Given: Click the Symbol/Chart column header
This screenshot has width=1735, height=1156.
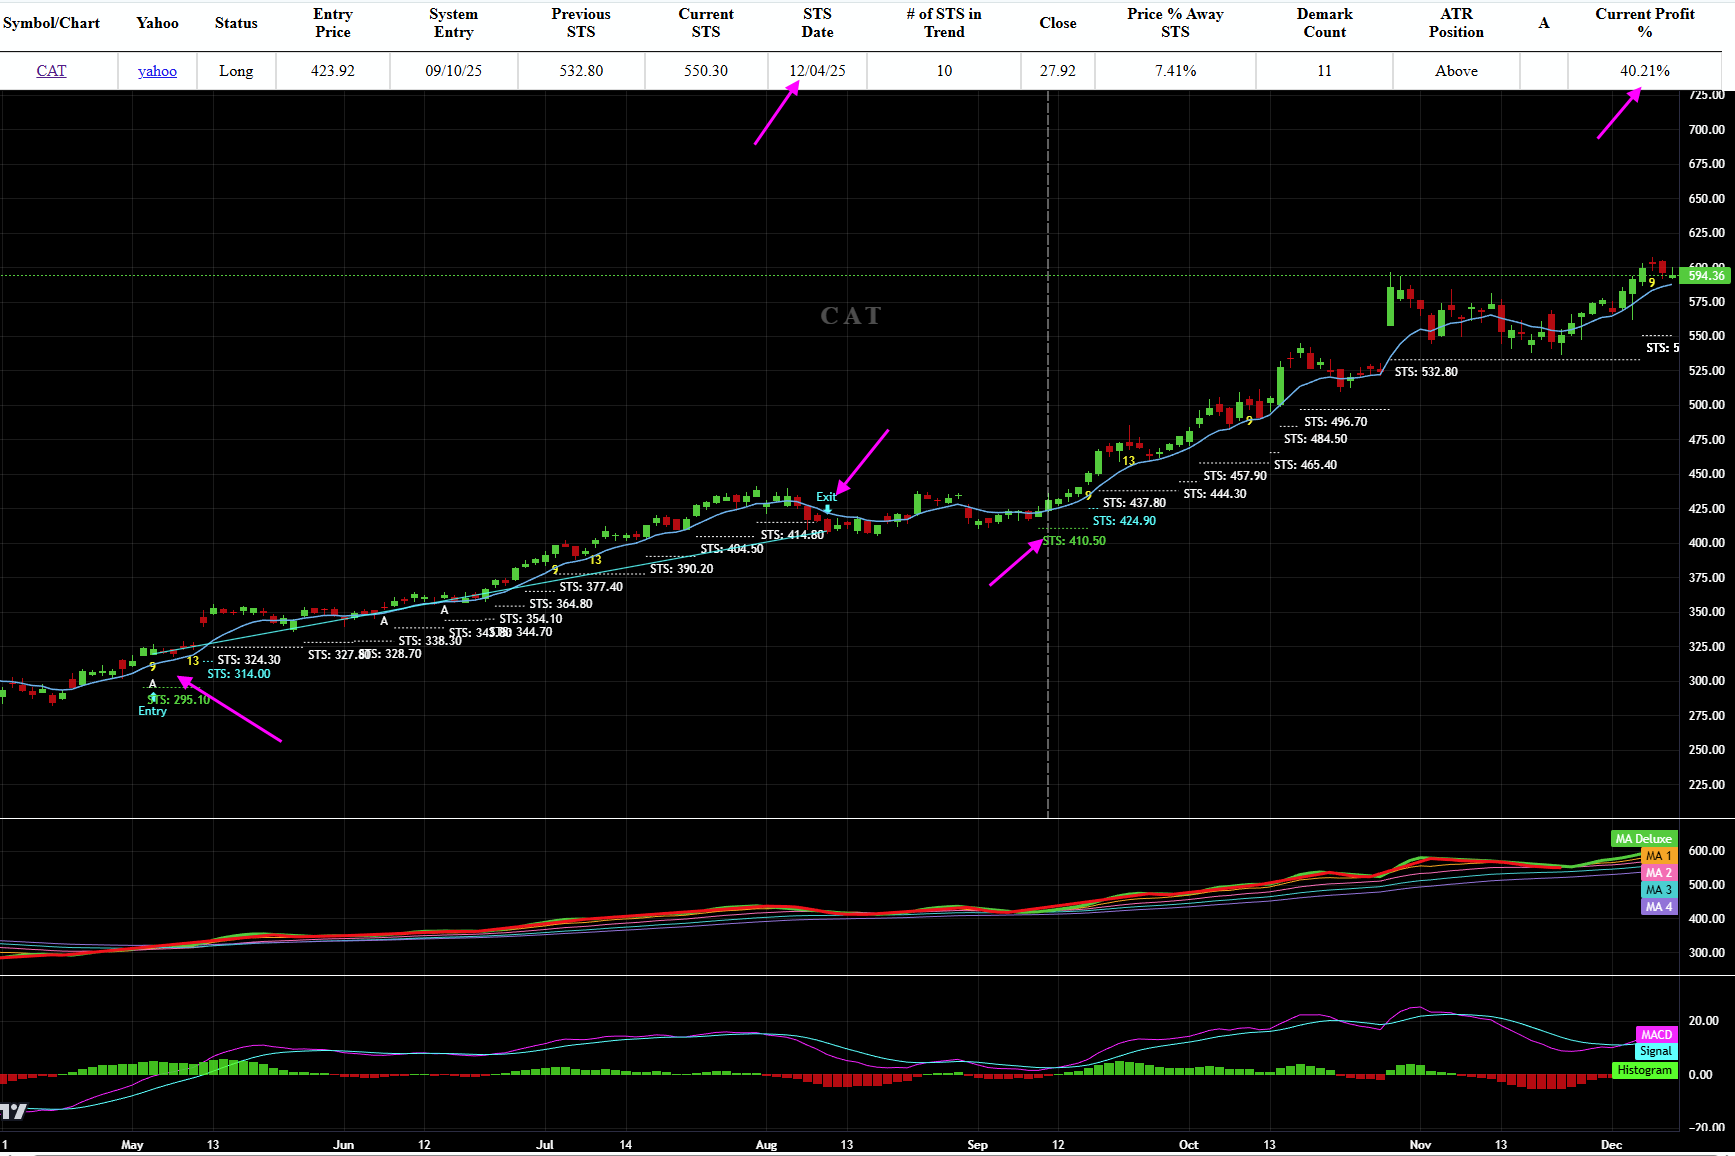Looking at the screenshot, I should [x=51, y=23].
